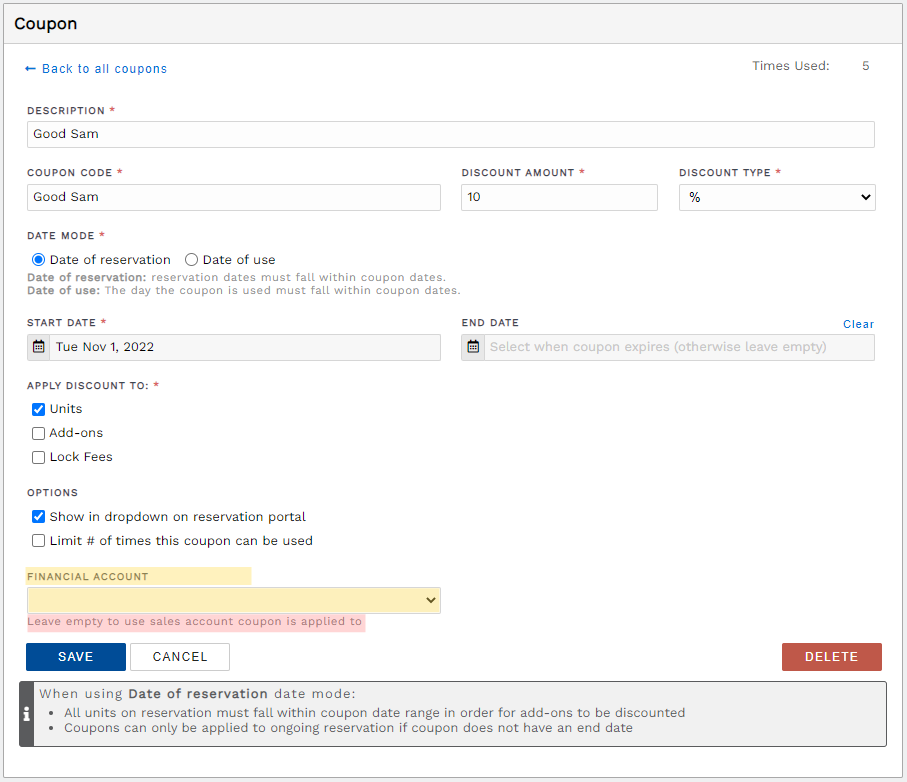Click the SAVE button
The width and height of the screenshot is (907, 782).
click(75, 657)
